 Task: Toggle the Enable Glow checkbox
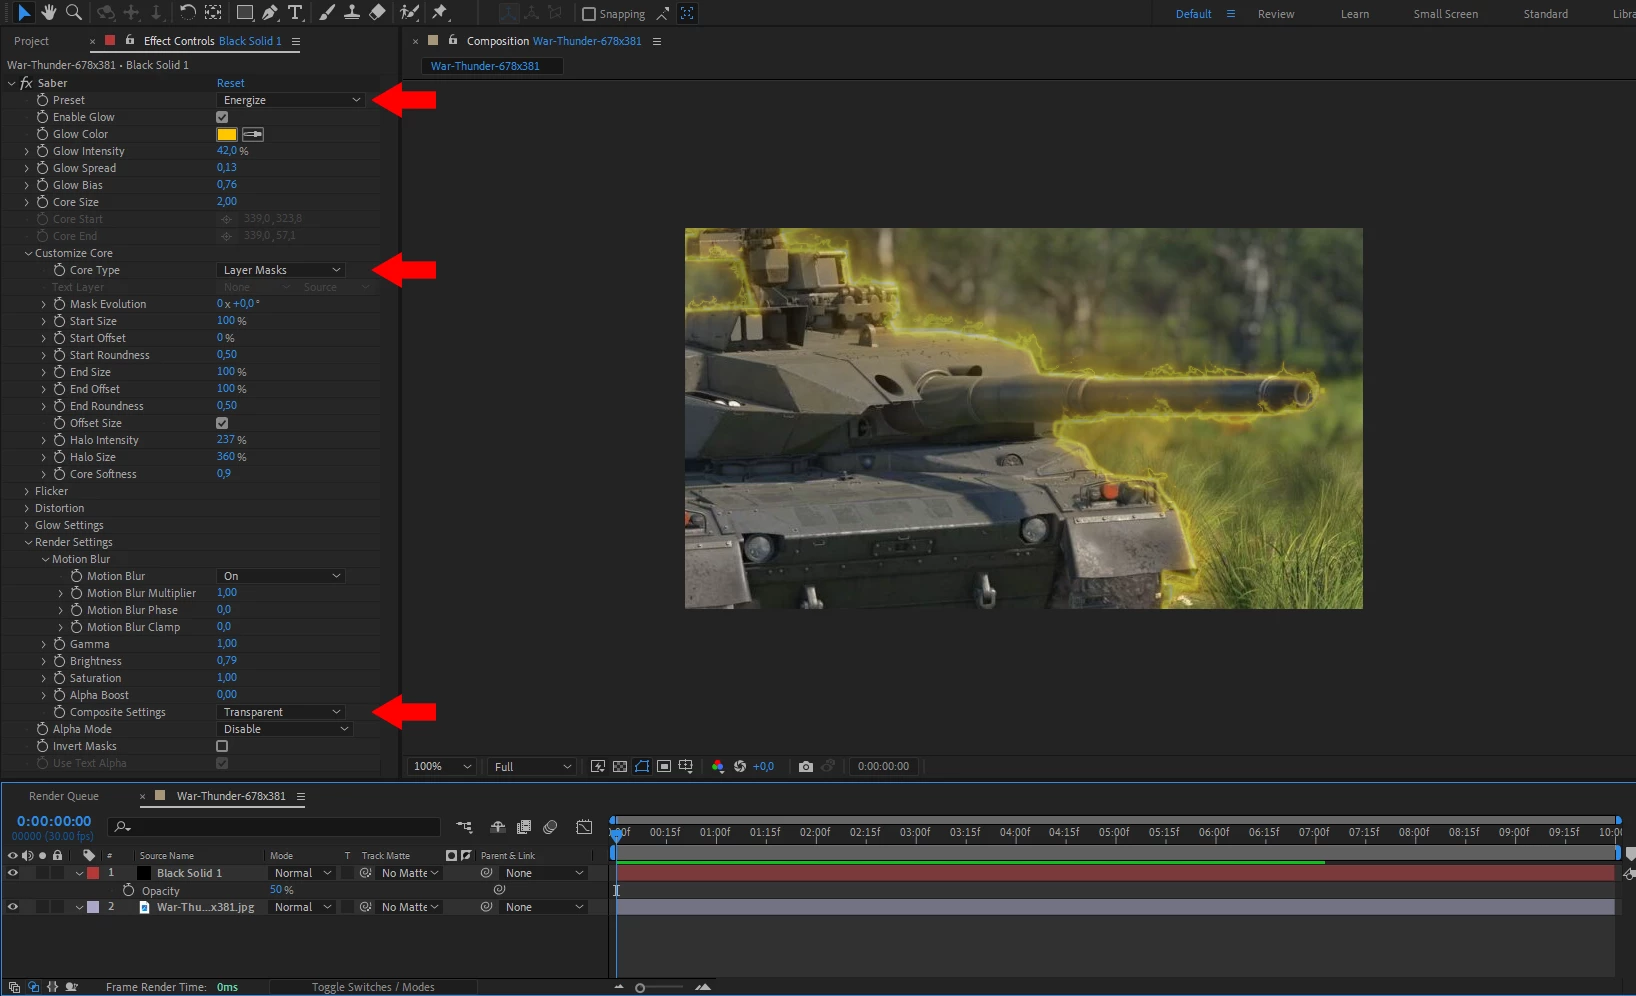(x=222, y=117)
